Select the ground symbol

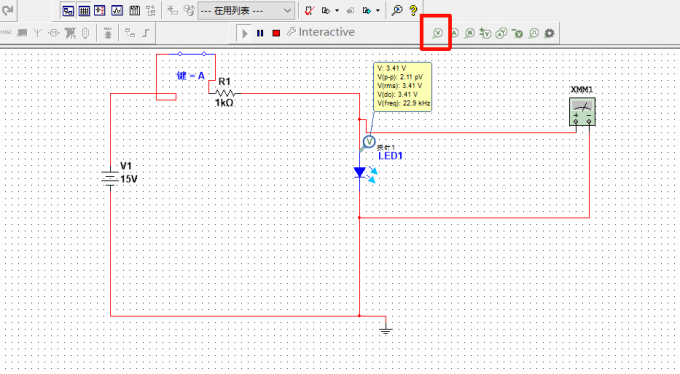coord(386,330)
